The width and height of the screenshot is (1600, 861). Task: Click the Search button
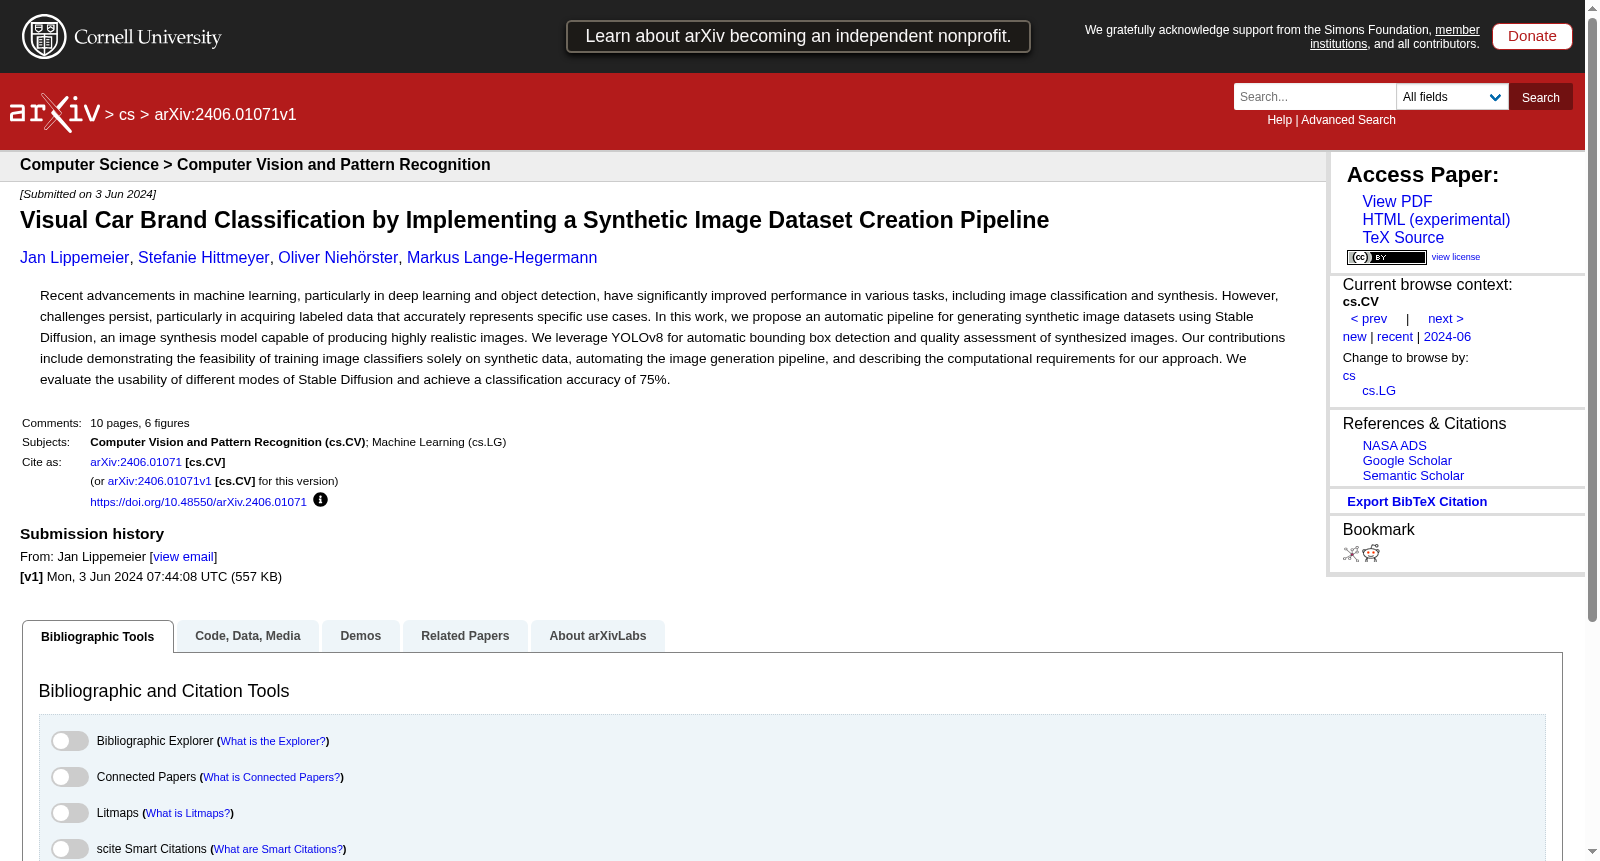click(1541, 97)
